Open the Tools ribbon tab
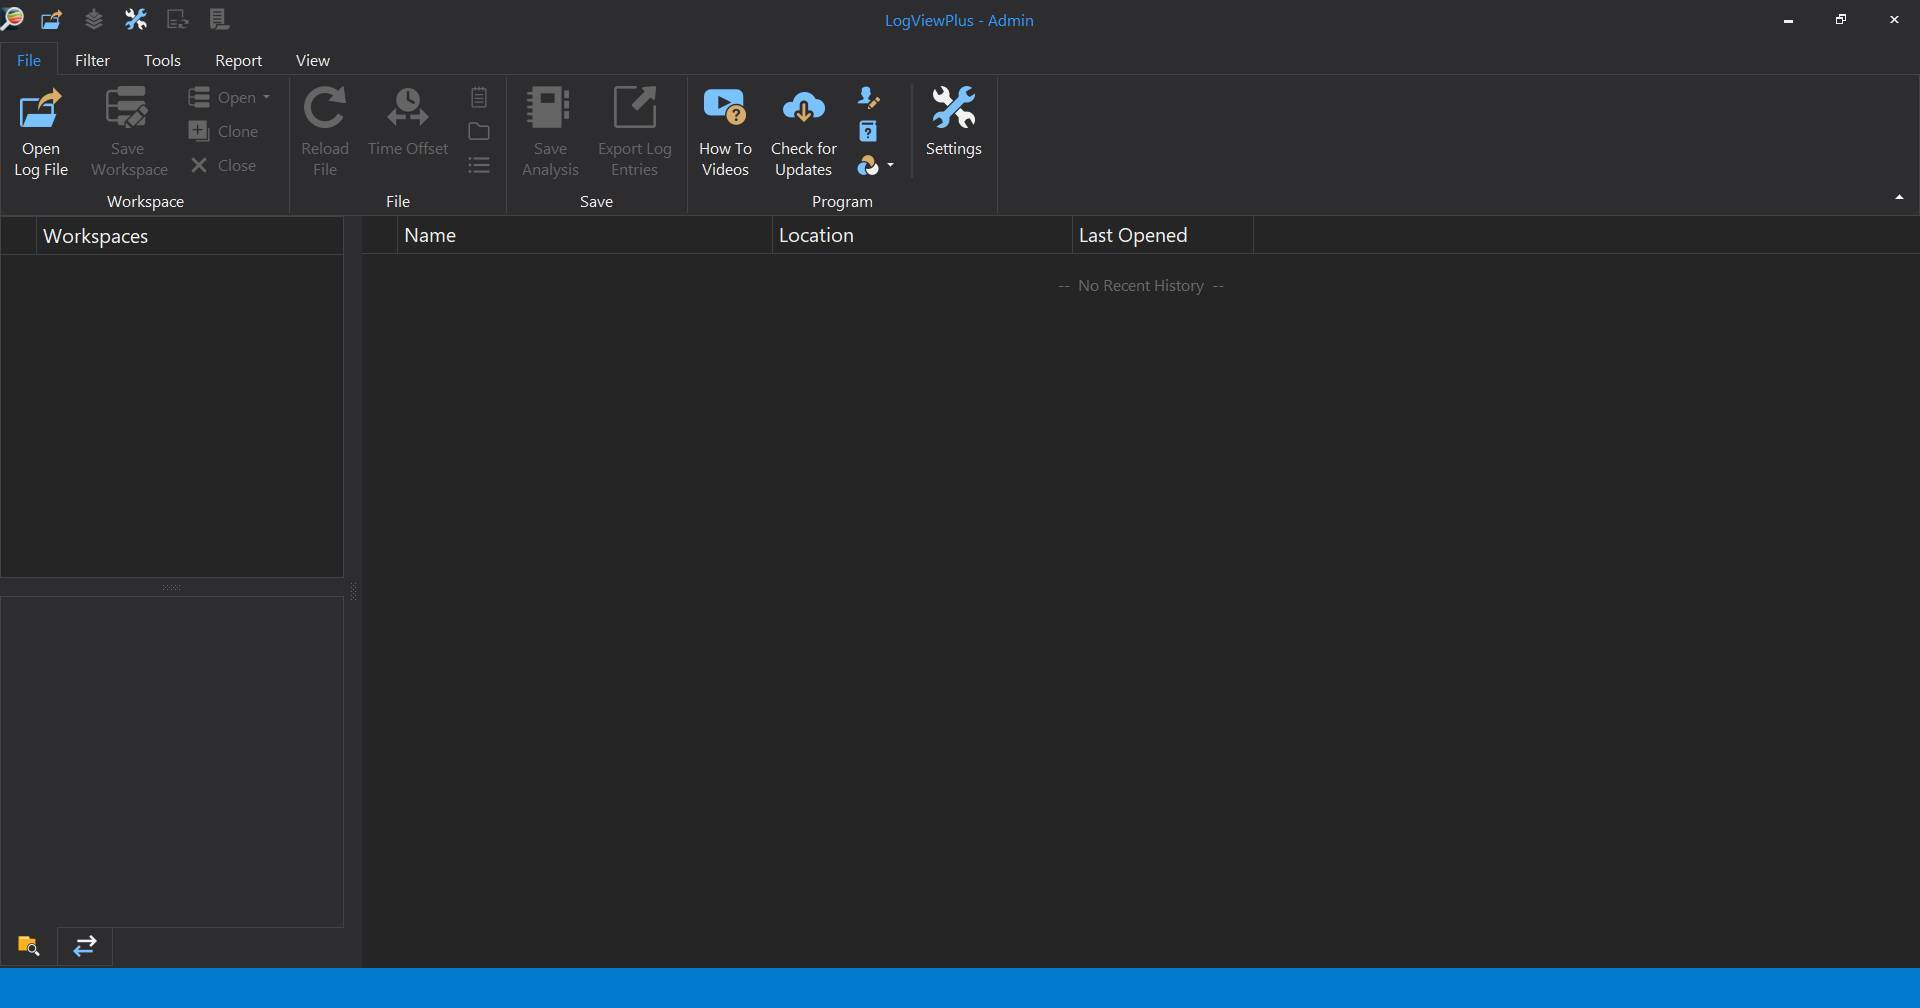 tap(162, 60)
